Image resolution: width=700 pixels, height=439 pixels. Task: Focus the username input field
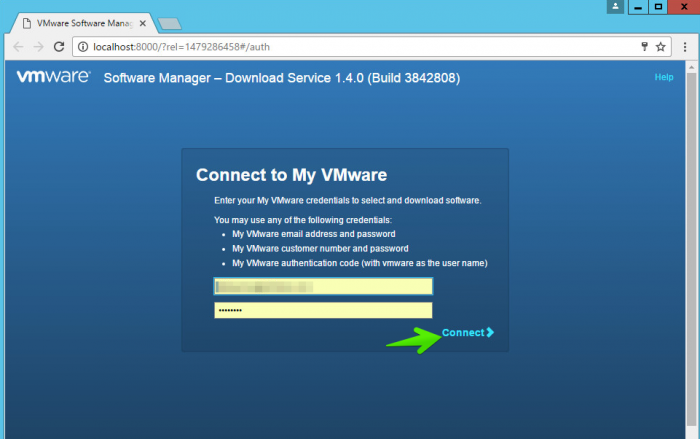pos(323,286)
